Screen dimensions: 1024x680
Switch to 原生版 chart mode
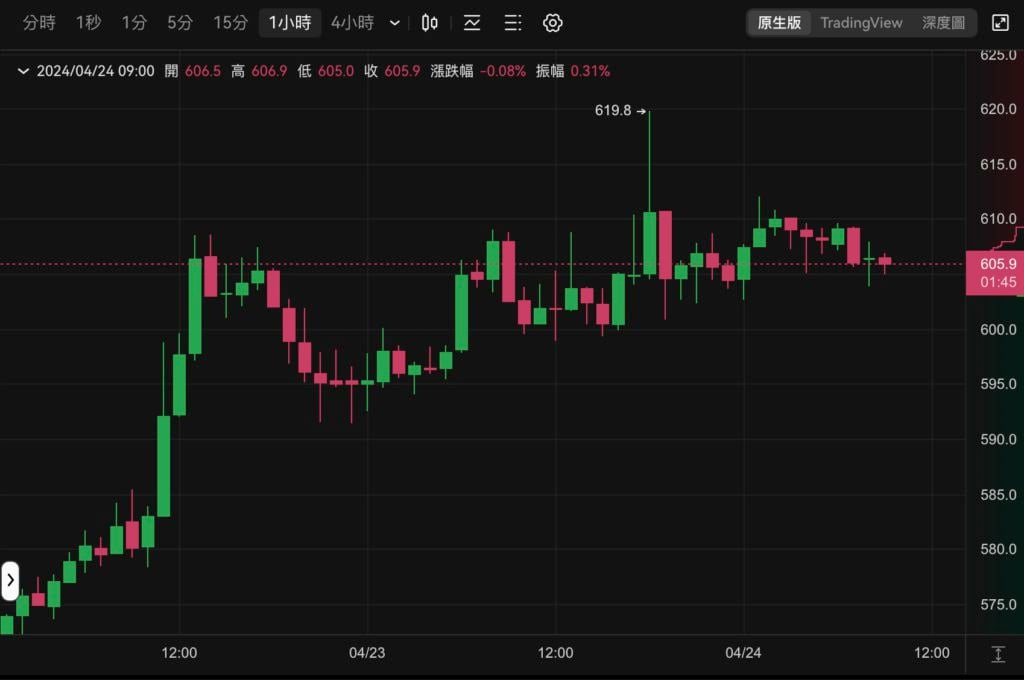pyautogui.click(x=779, y=23)
